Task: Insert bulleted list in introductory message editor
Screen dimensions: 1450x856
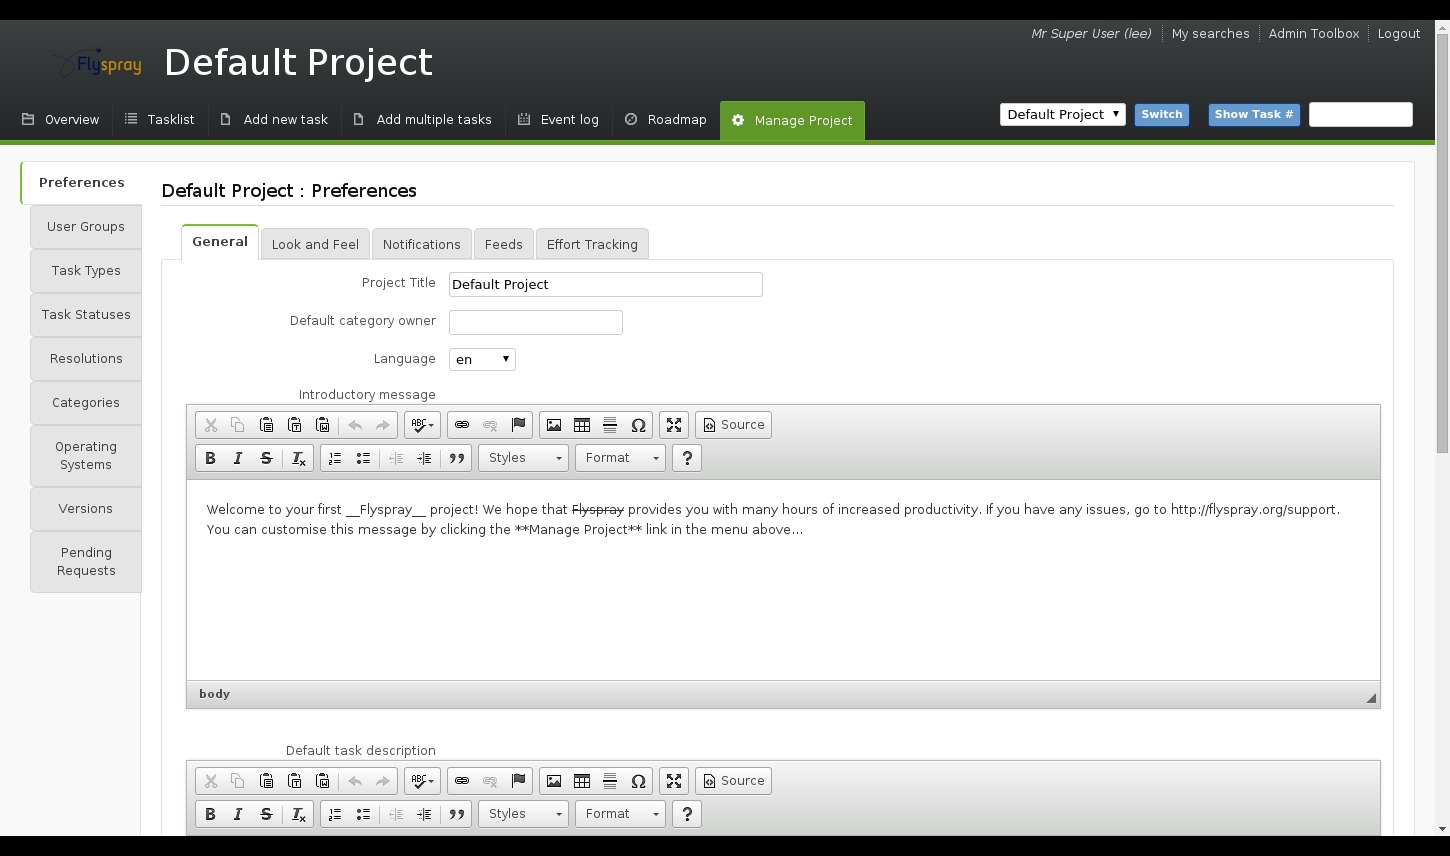Action: click(363, 458)
